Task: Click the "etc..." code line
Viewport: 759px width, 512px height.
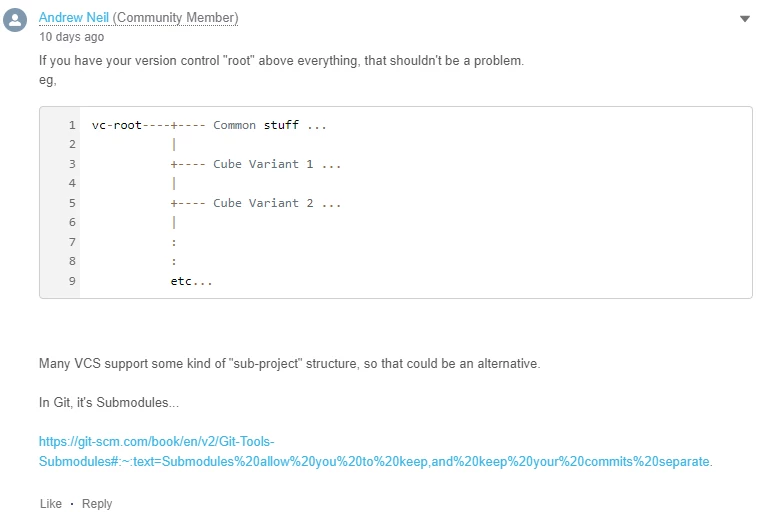Action: pos(191,281)
